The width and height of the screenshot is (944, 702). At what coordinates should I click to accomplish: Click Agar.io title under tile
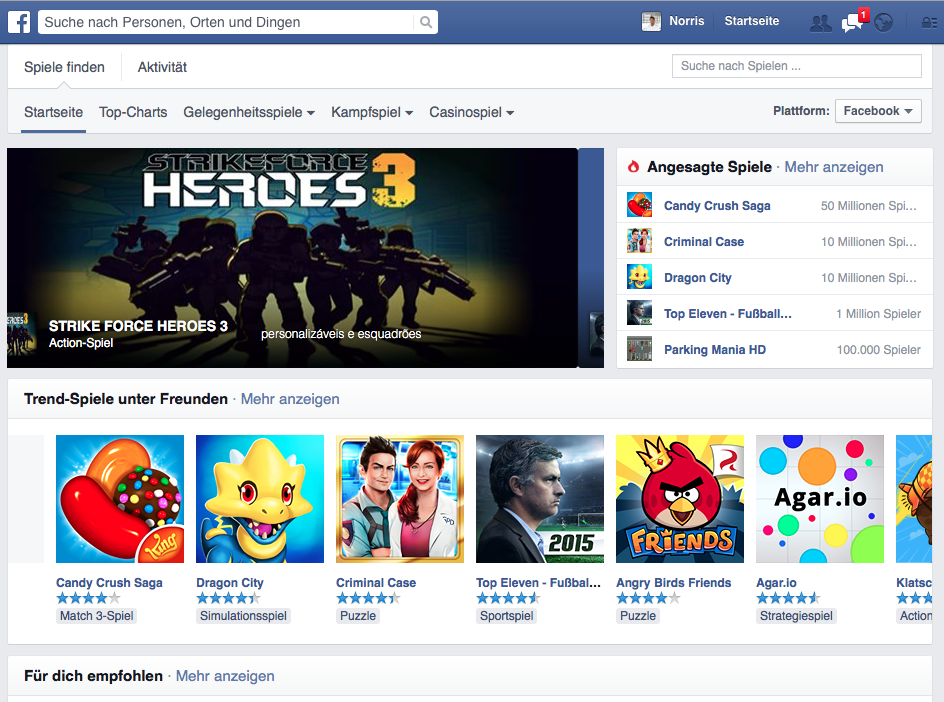coord(776,583)
